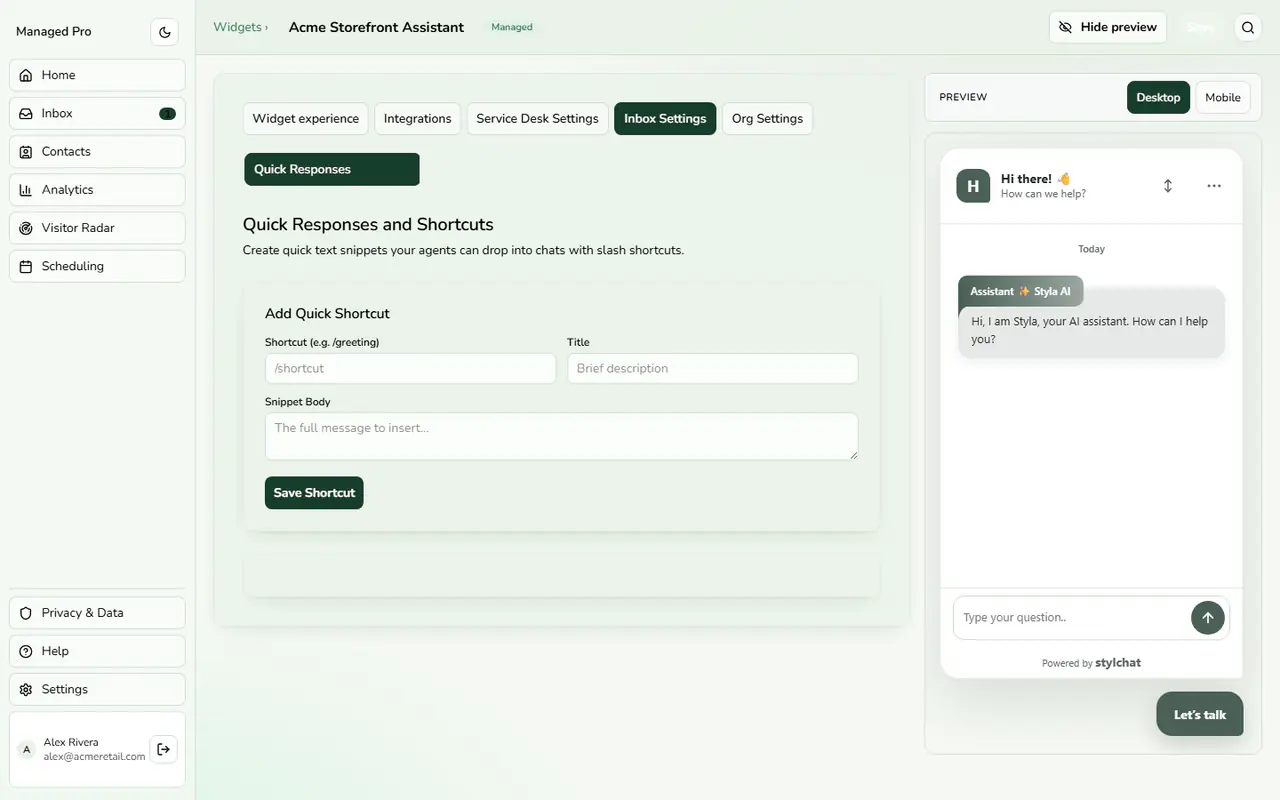Click the log out icon beside Alex Rivera
The width and height of the screenshot is (1280, 800).
164,749
